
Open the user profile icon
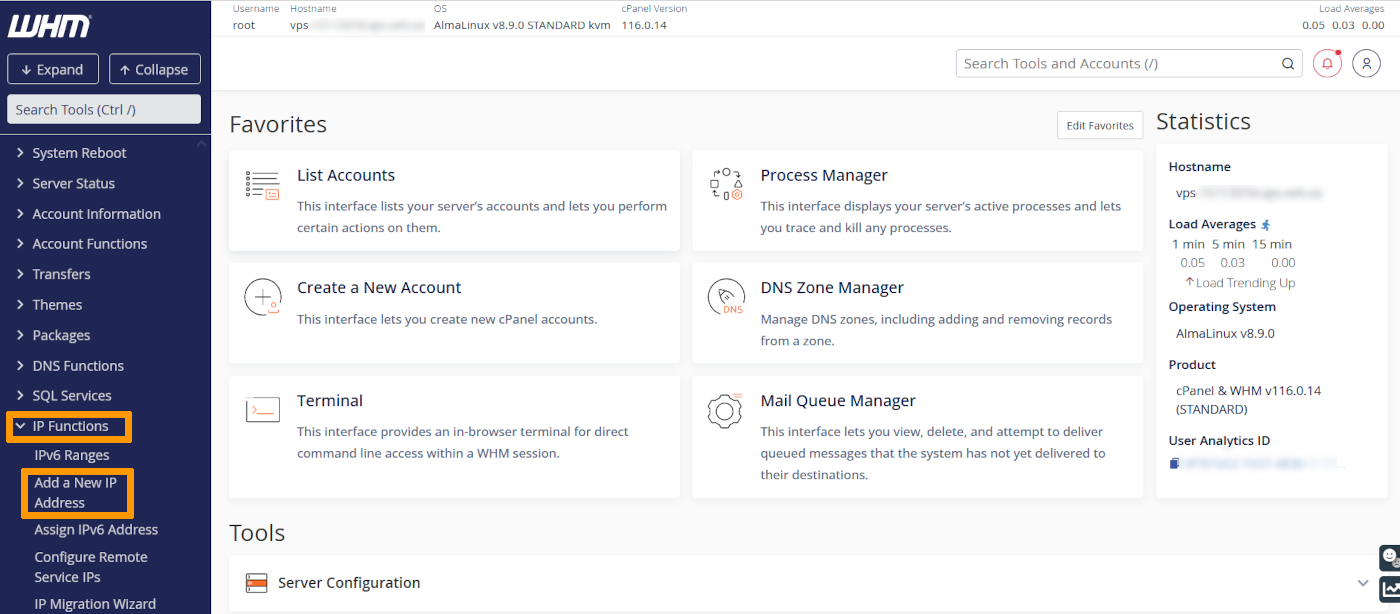[1366, 63]
